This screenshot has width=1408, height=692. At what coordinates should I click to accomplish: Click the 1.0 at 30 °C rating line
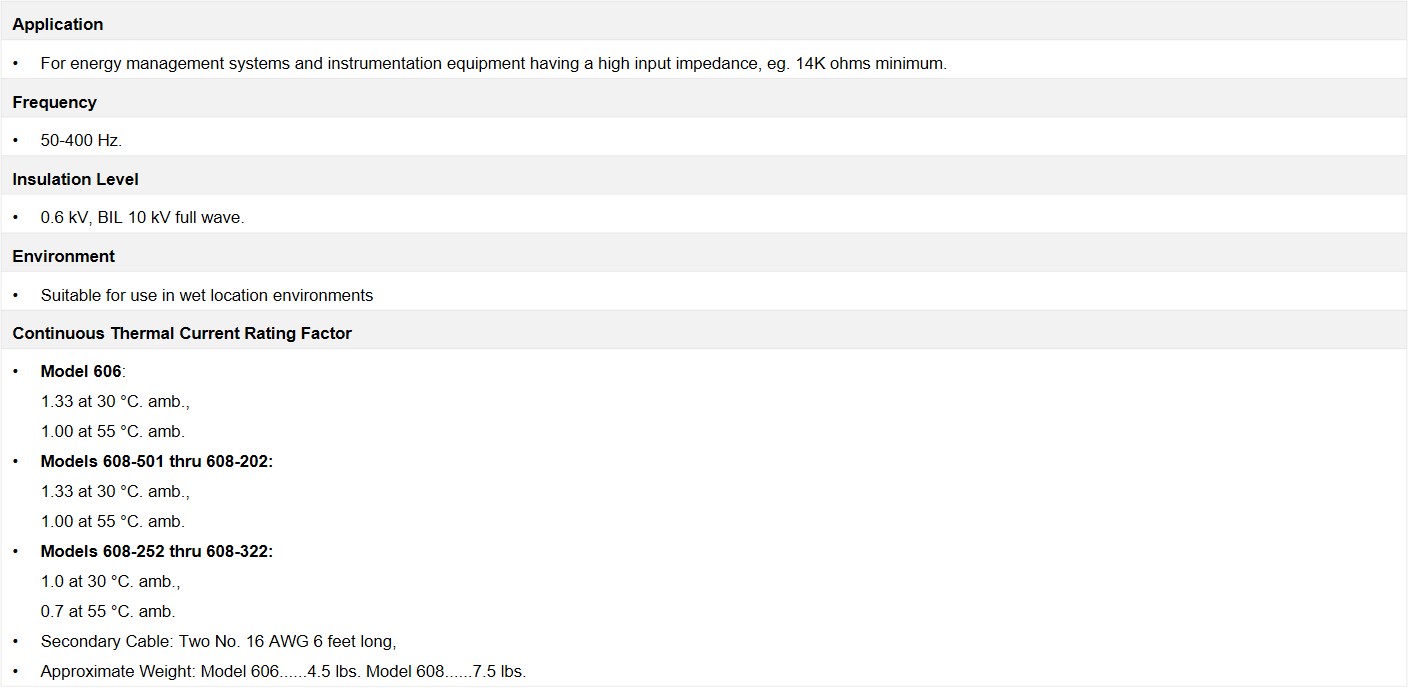pos(111,581)
